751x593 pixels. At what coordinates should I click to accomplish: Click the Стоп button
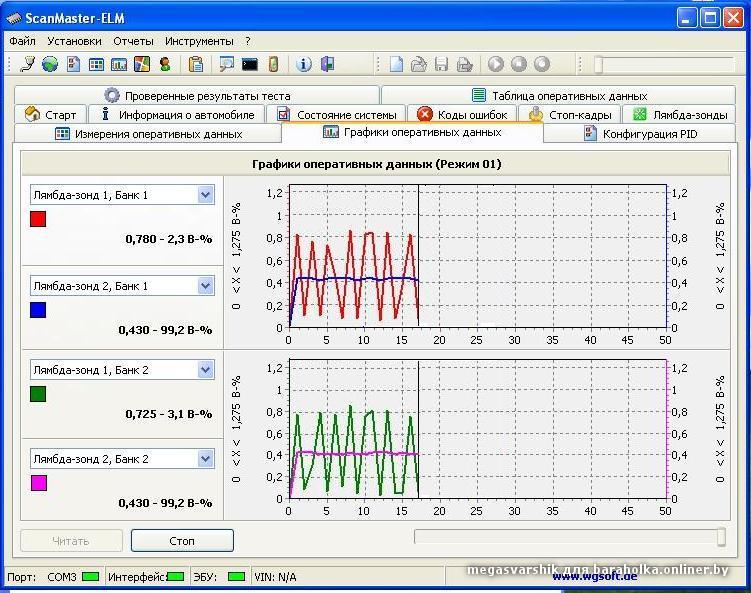click(182, 540)
